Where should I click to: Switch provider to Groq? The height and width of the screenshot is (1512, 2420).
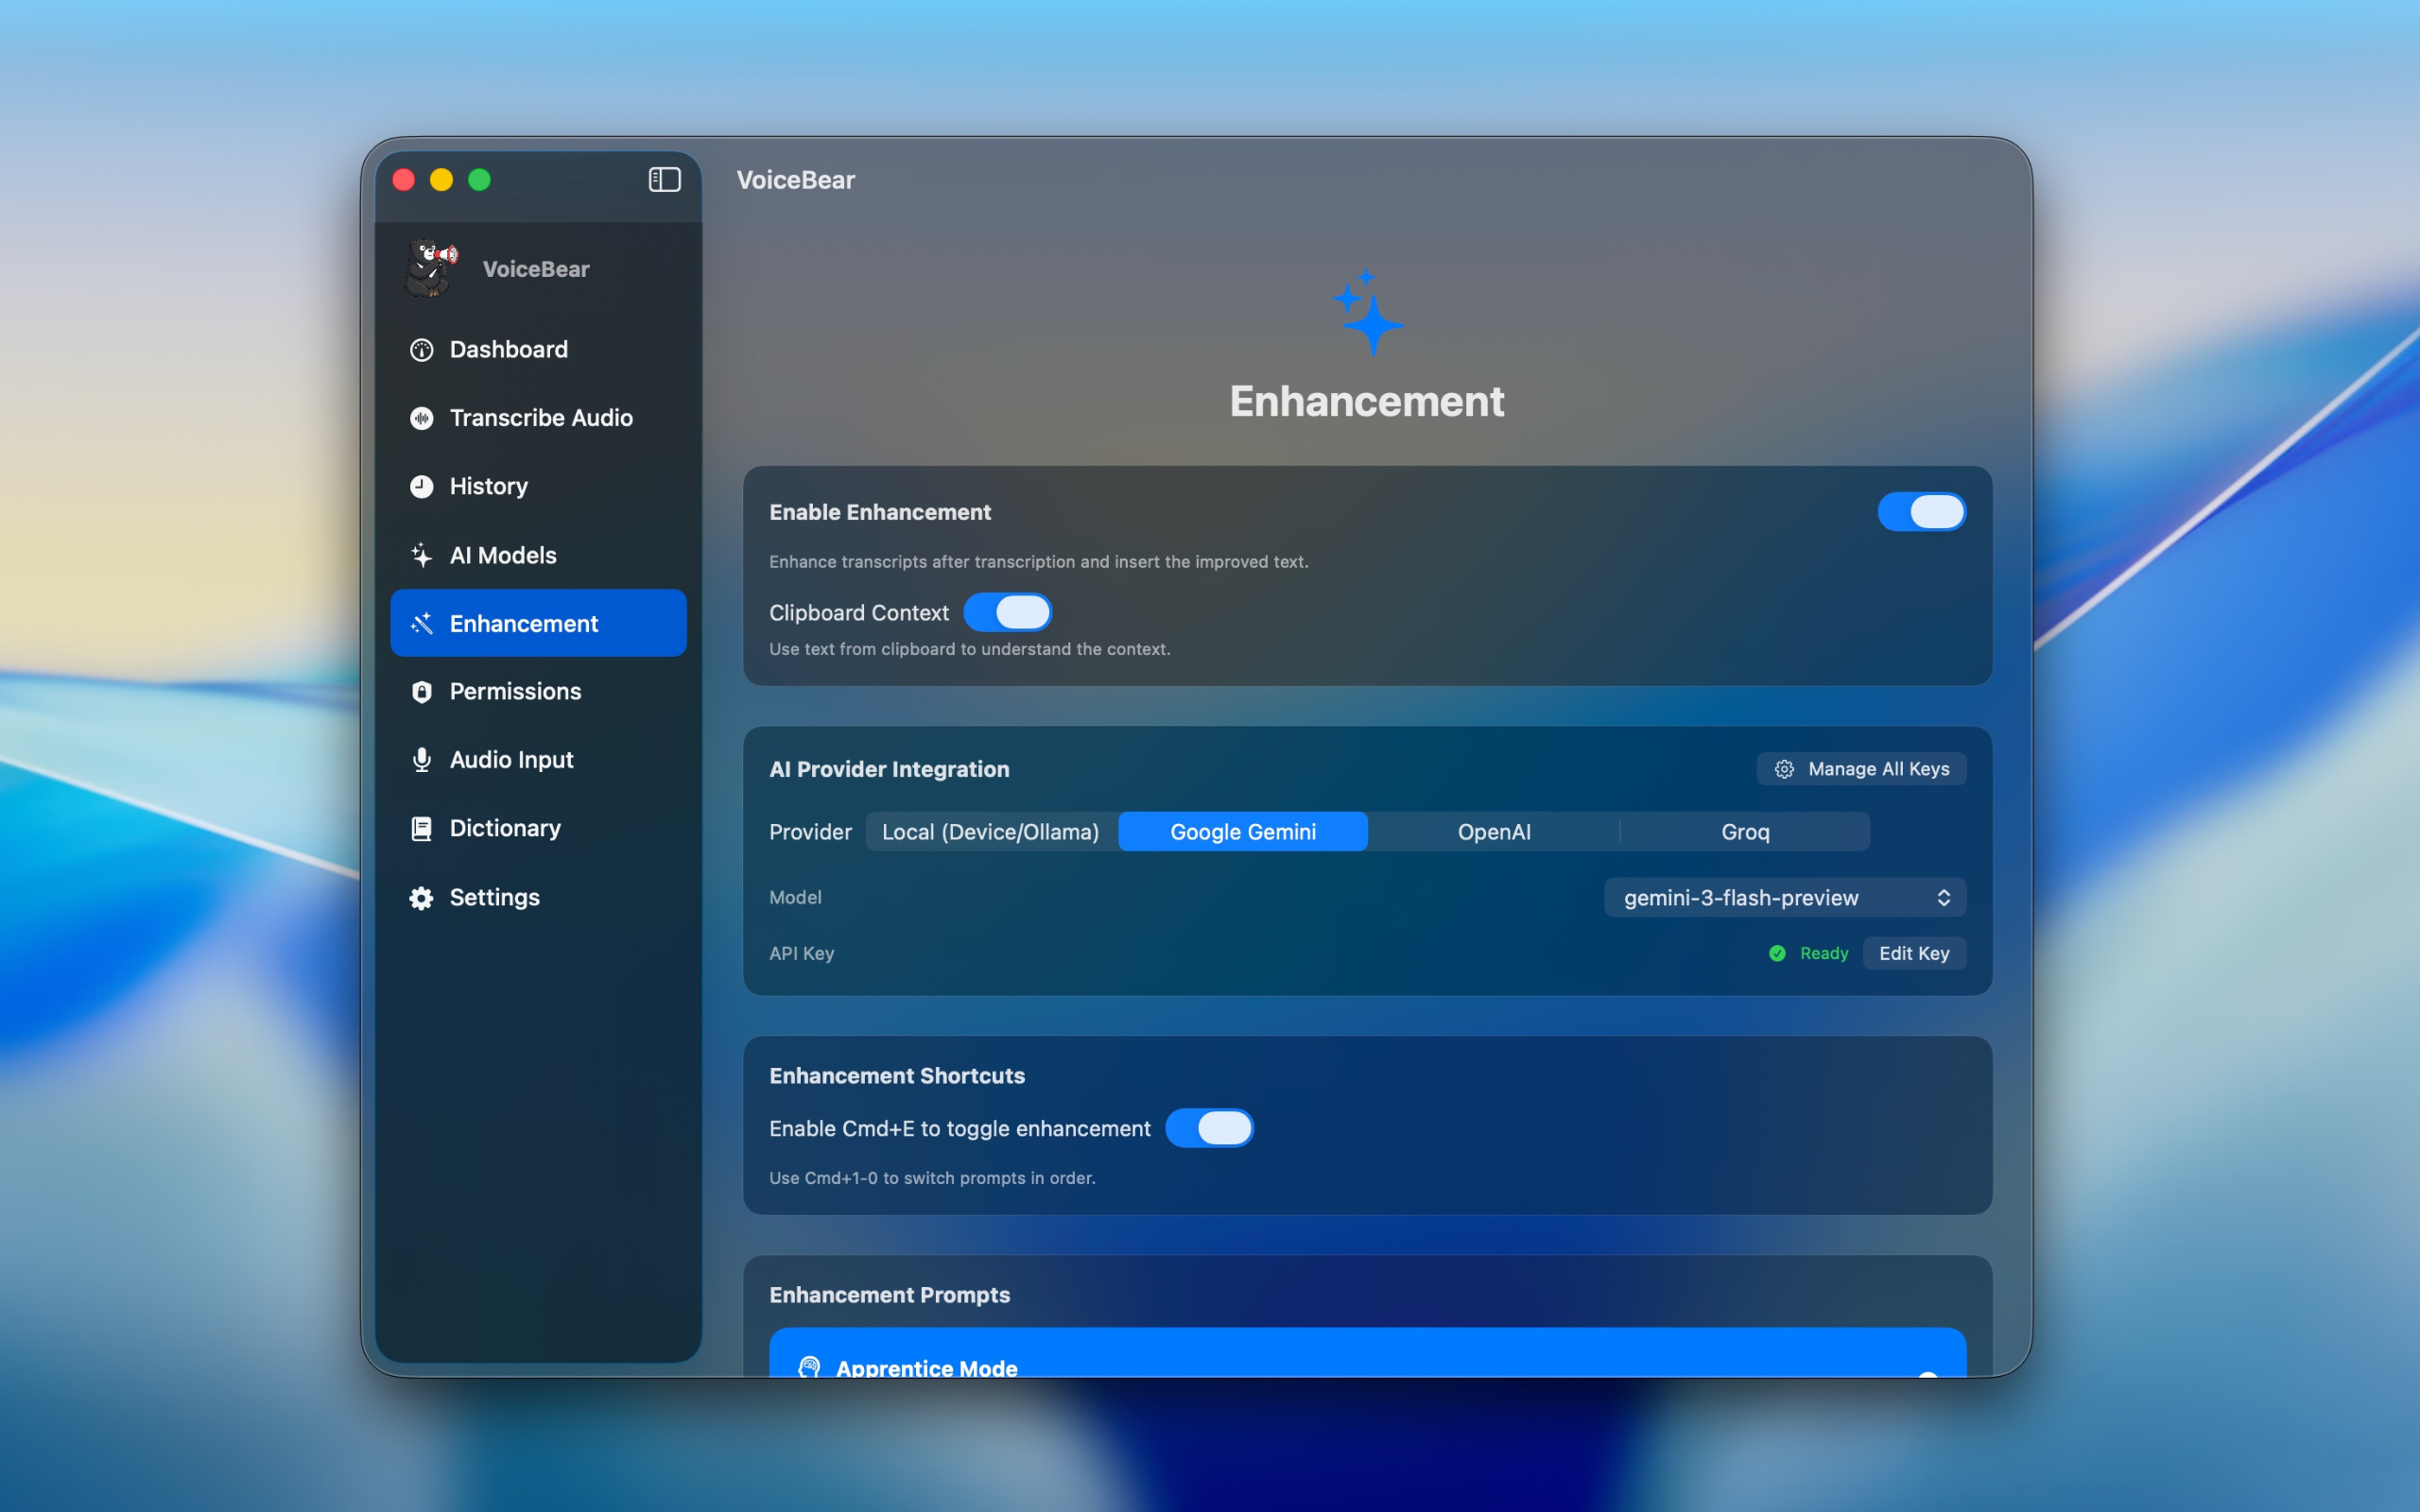1745,832
